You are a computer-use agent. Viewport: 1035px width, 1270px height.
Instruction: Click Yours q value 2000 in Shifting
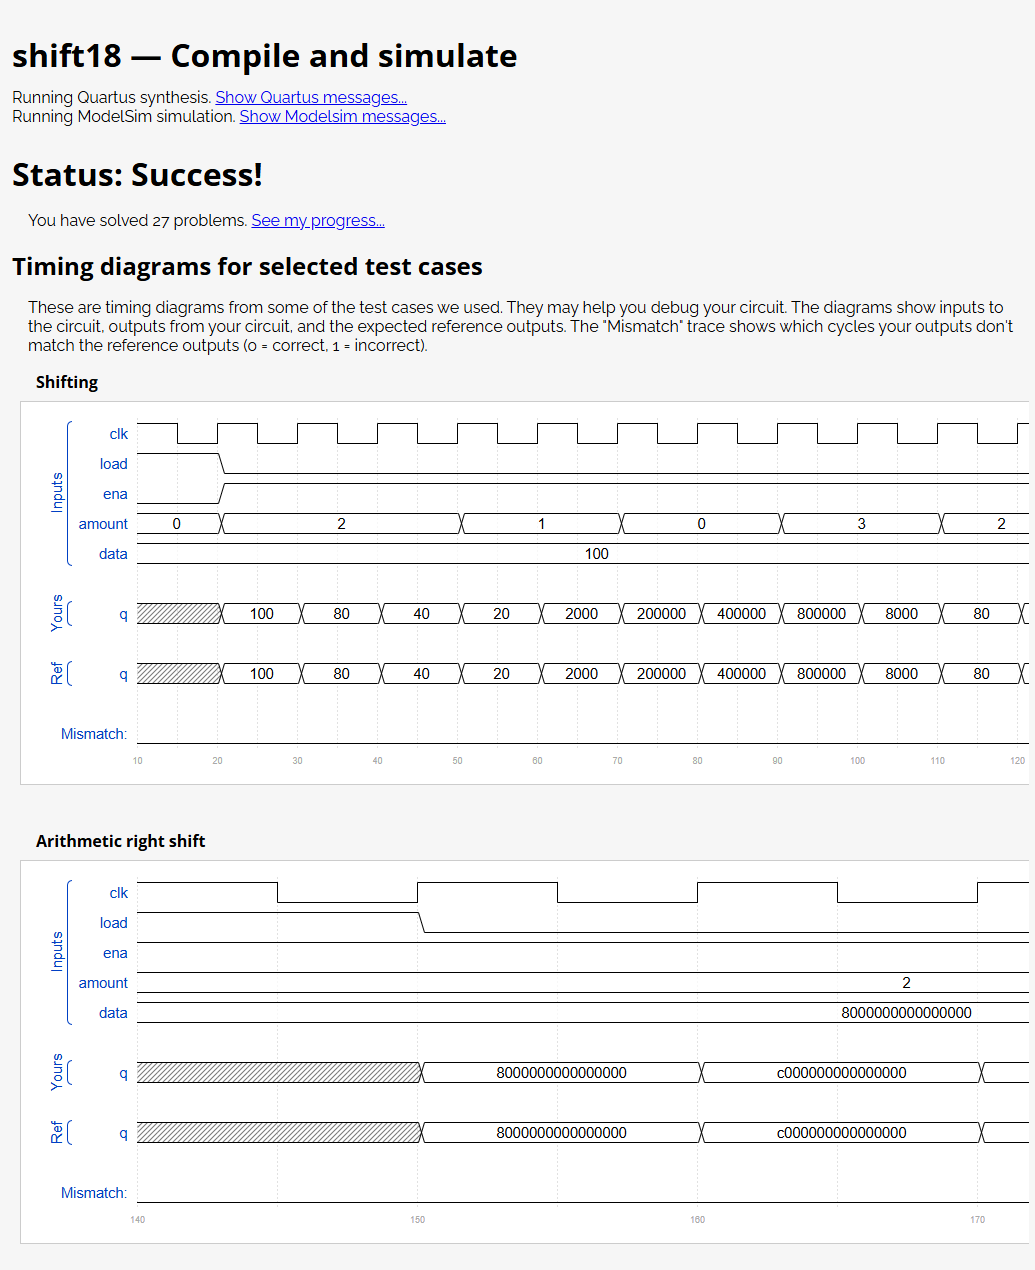point(581,613)
